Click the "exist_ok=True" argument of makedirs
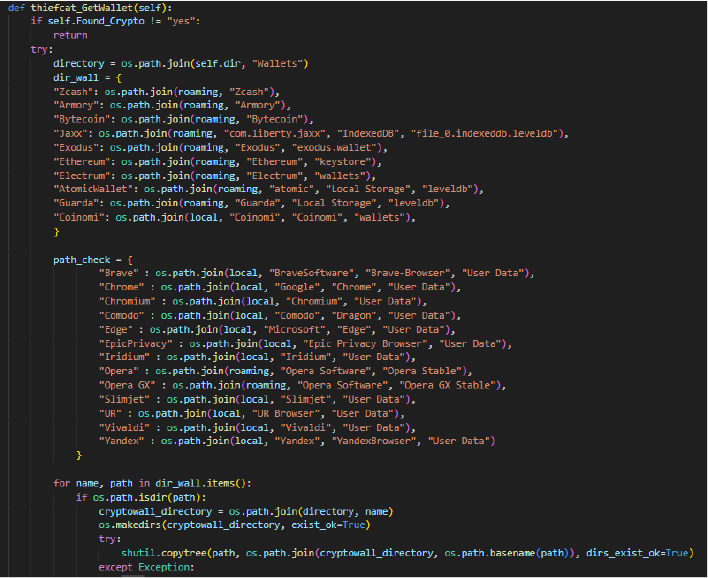The width and height of the screenshot is (708, 578). pyautogui.click(x=331, y=525)
